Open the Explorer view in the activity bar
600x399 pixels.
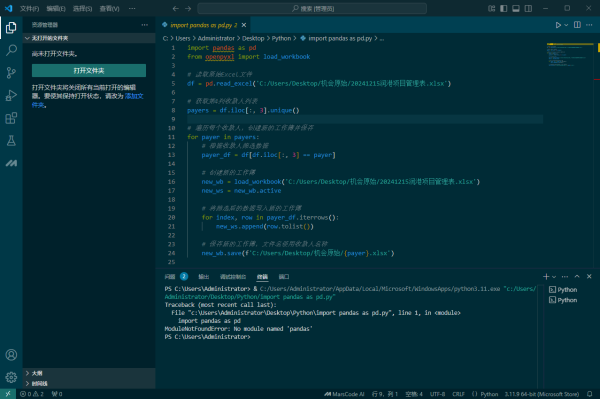[x=11, y=28]
